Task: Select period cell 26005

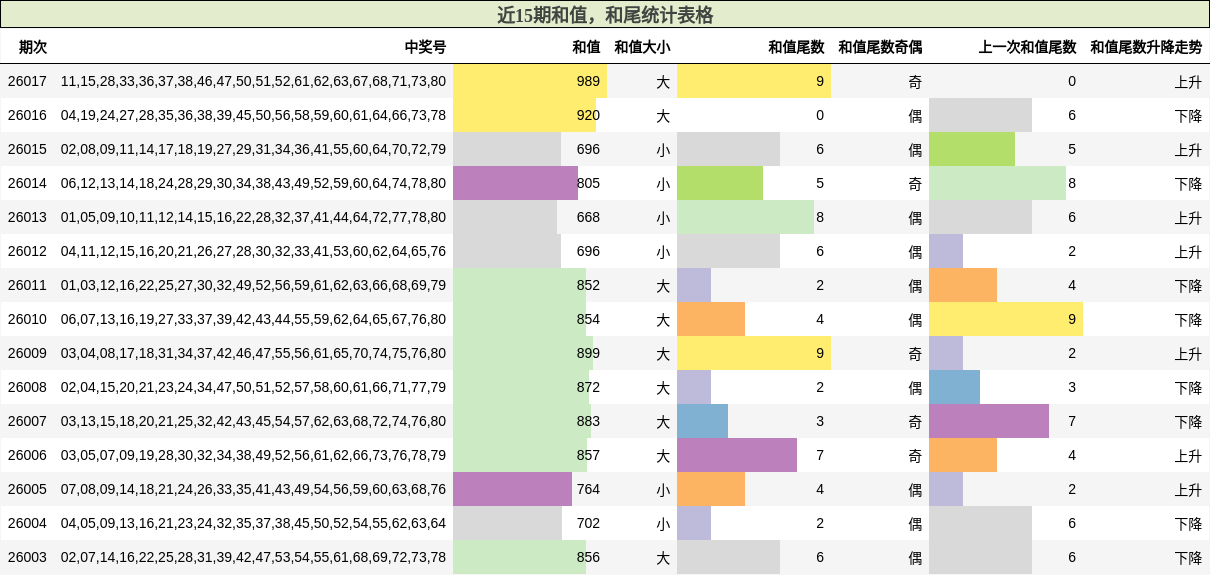Action: [27, 489]
